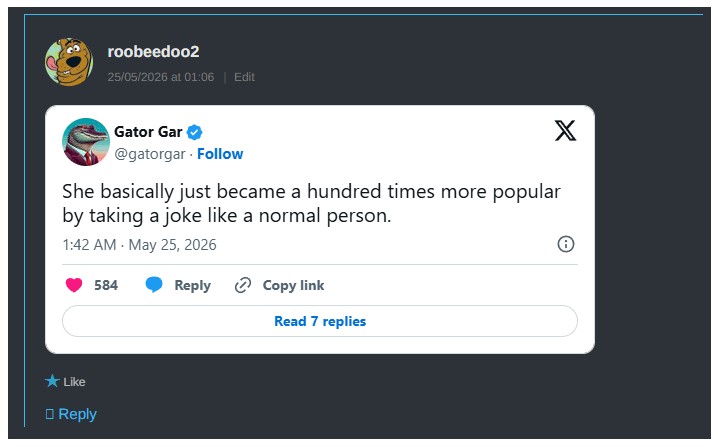
Task: Edit the forum post
Action: click(x=244, y=77)
